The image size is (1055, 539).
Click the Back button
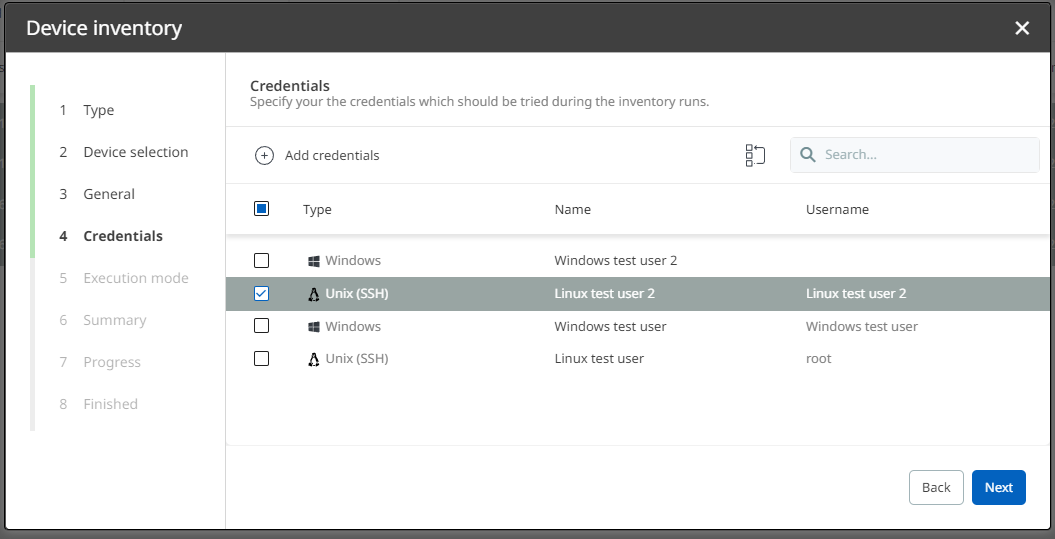[x=935, y=487]
